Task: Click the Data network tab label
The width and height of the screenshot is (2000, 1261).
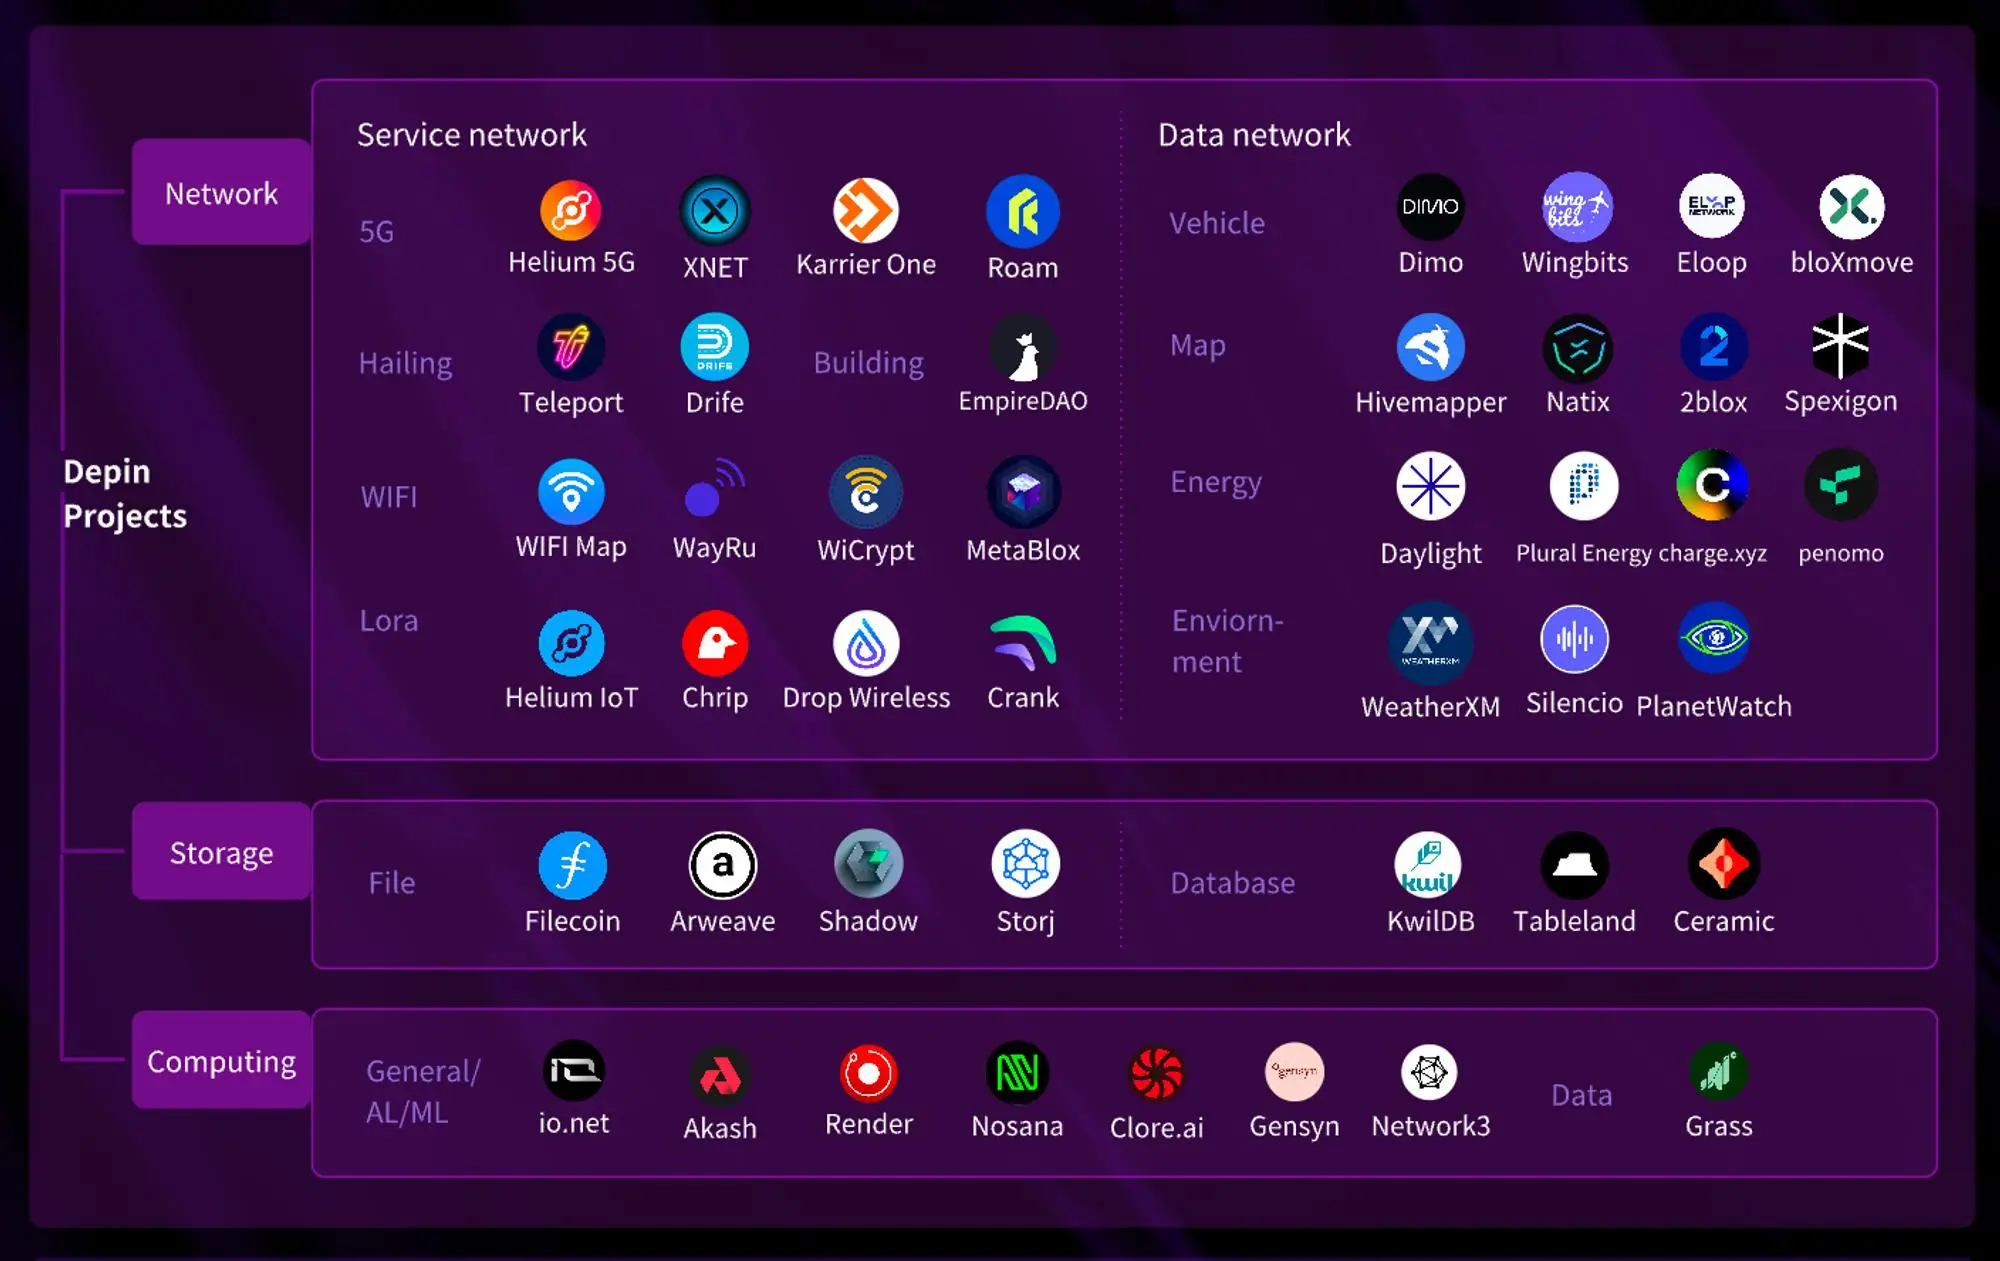Action: [x=1252, y=134]
